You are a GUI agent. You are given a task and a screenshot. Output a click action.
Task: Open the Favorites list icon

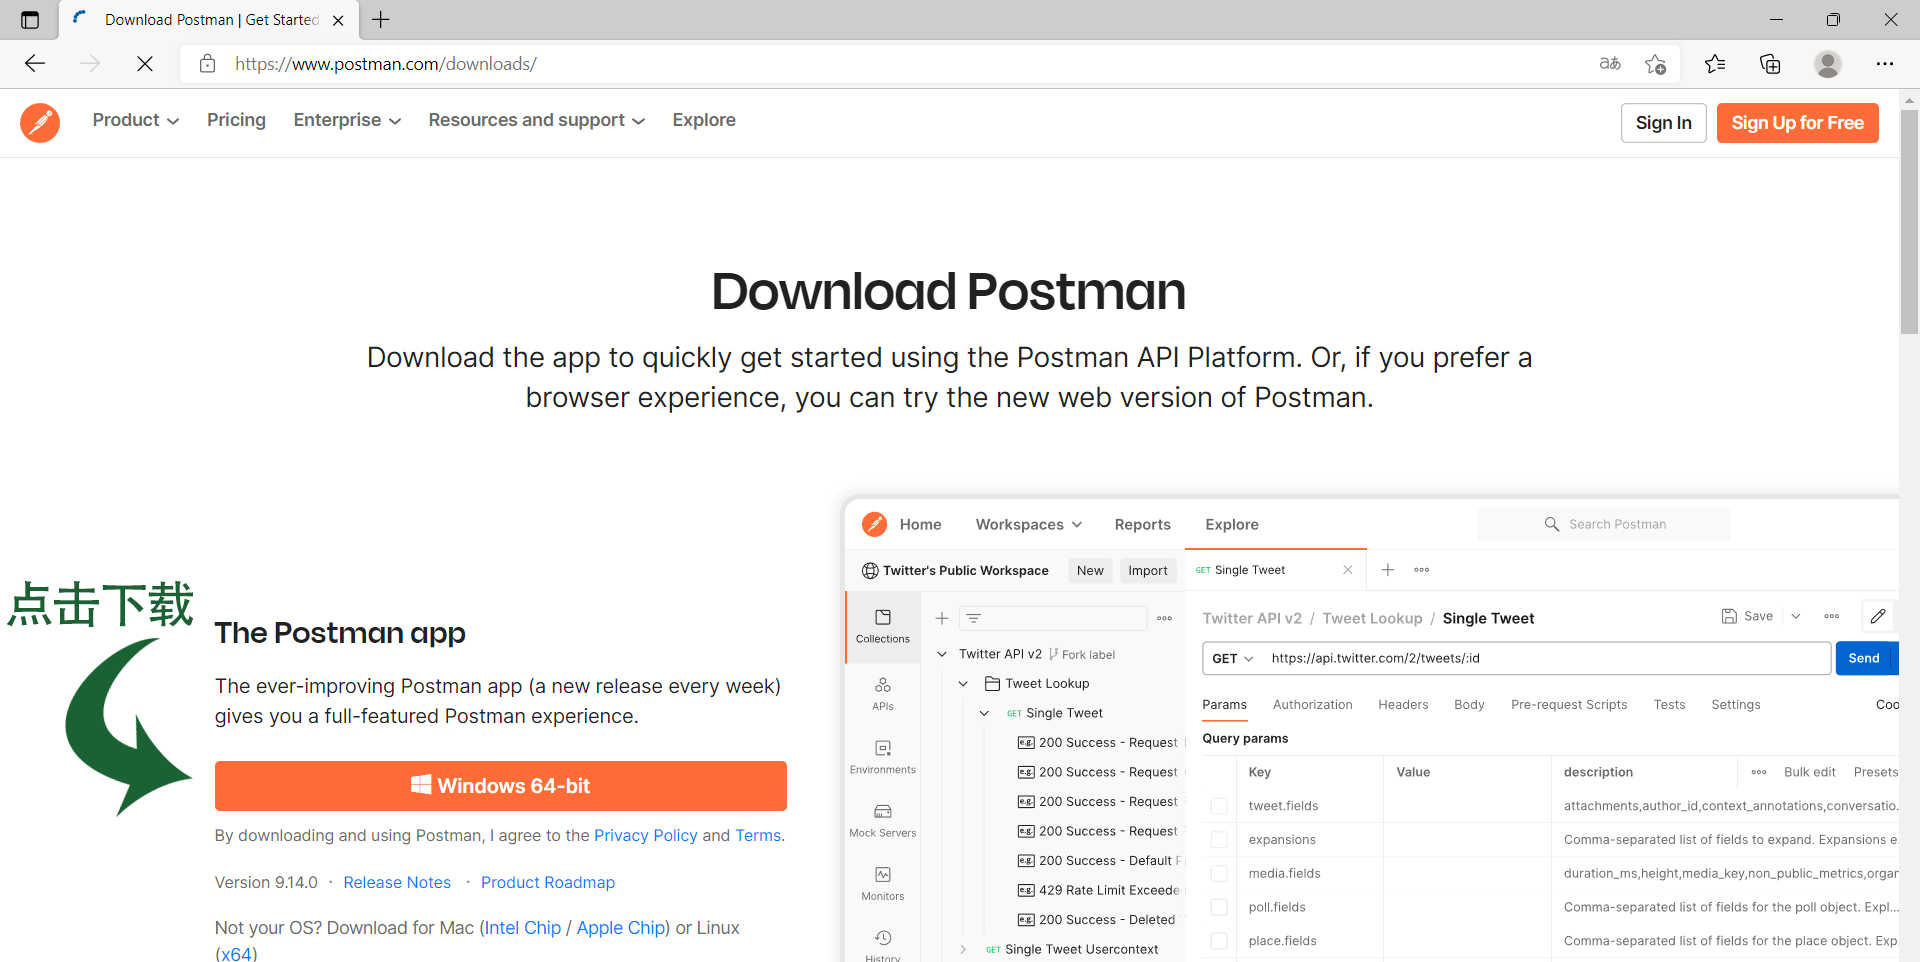tap(1715, 64)
